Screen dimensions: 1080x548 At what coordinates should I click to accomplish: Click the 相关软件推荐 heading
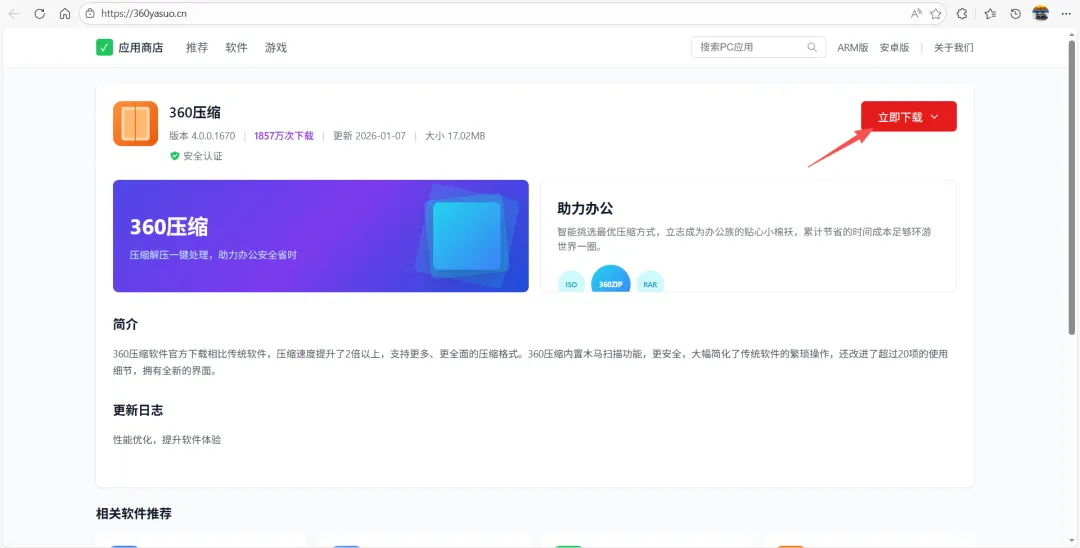134,514
